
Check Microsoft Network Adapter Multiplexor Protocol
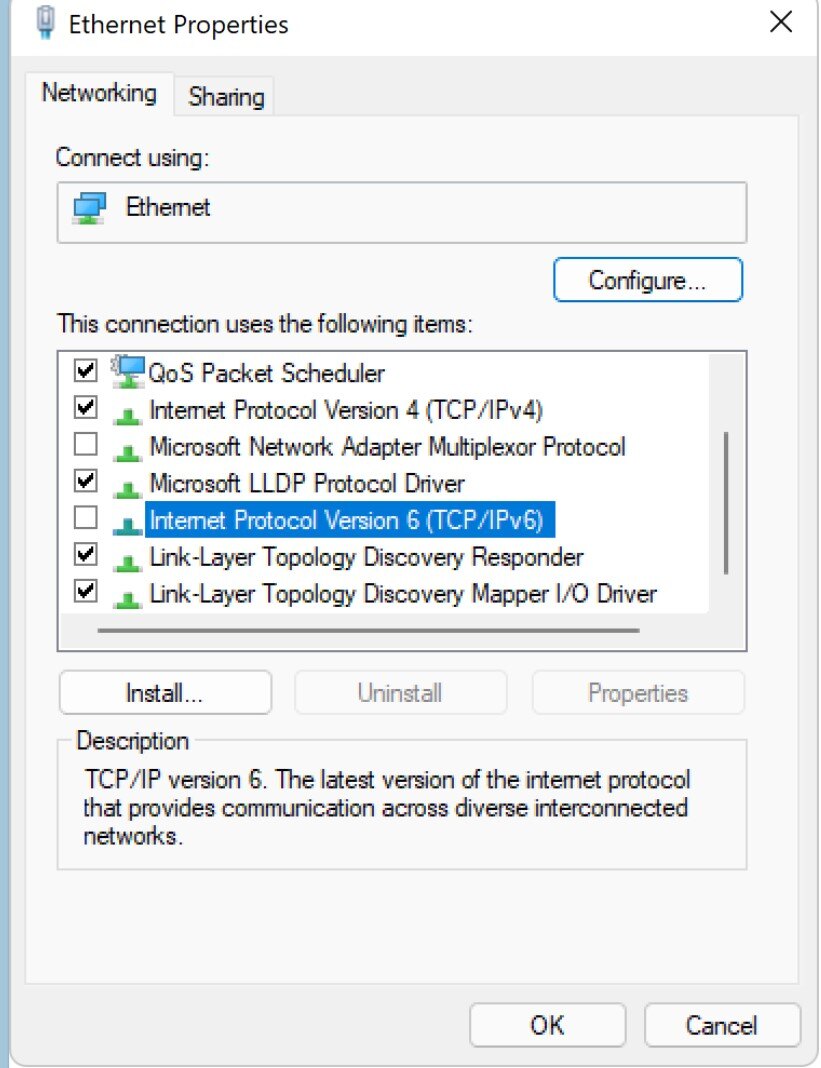tap(85, 444)
